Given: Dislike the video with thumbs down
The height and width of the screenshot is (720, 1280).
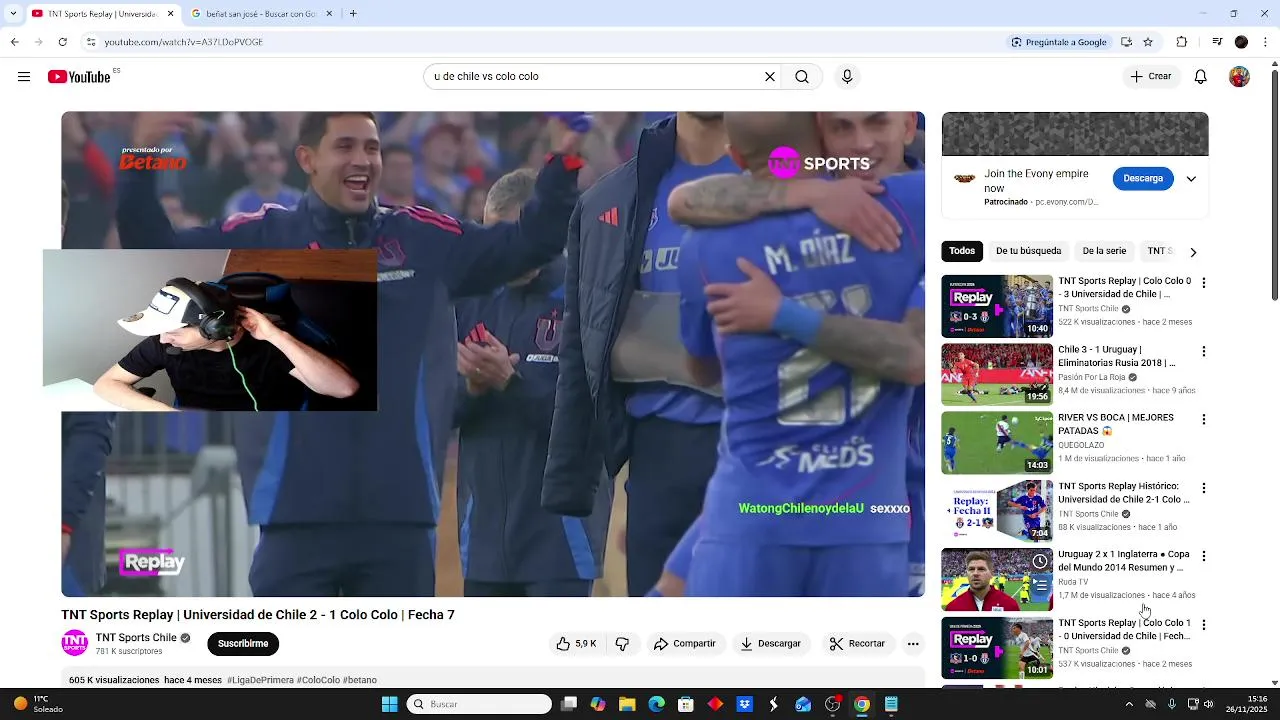Looking at the screenshot, I should point(622,644).
